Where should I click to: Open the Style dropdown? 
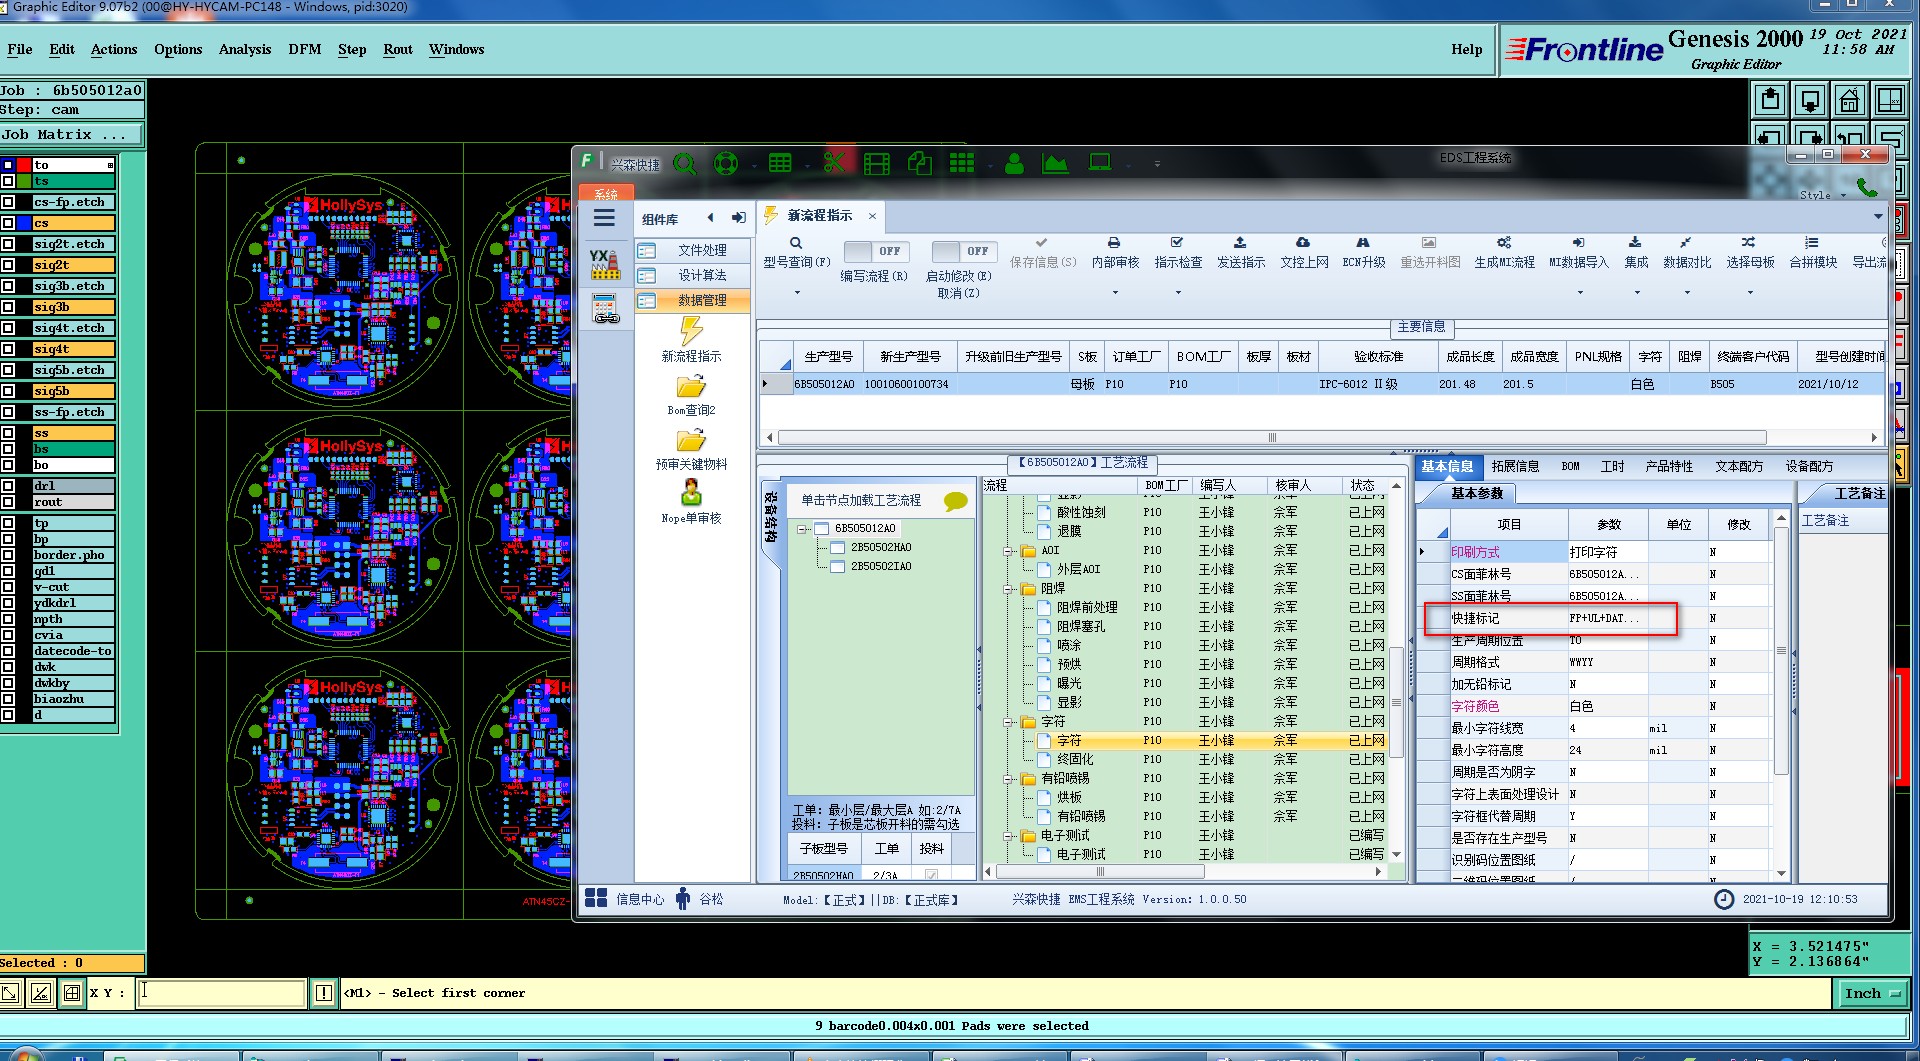1822,195
